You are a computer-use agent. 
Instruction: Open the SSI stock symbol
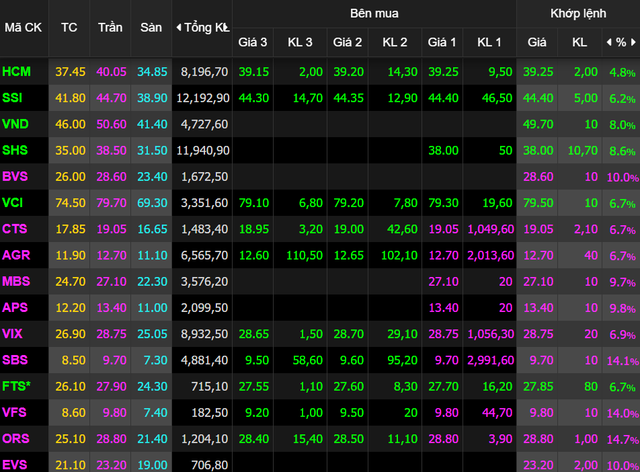coord(14,98)
